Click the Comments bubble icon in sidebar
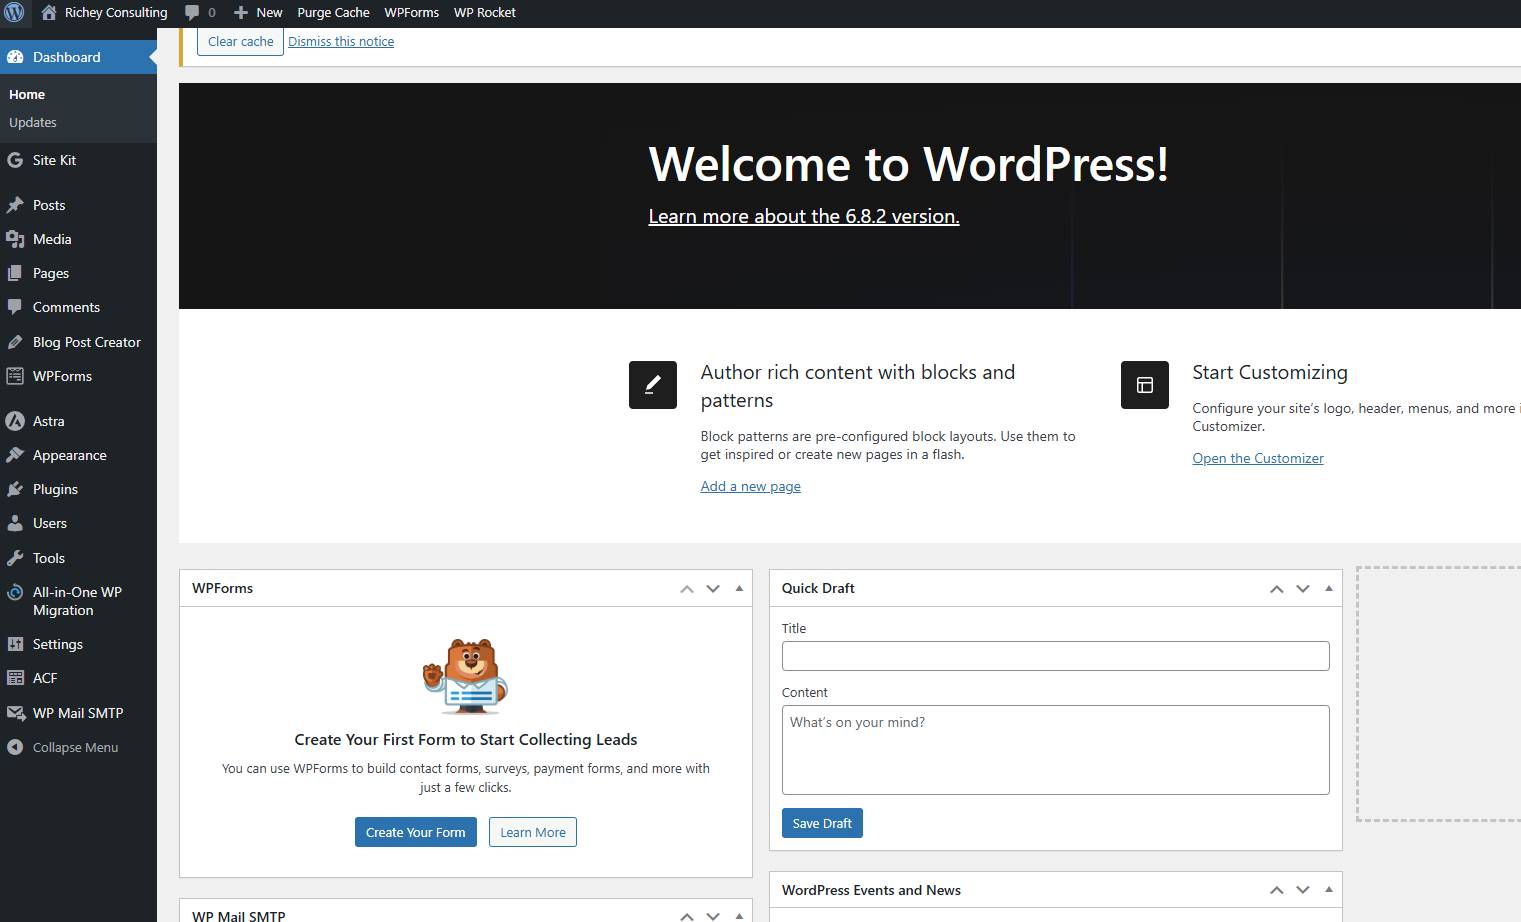Viewport: 1521px width, 922px height. pos(15,307)
